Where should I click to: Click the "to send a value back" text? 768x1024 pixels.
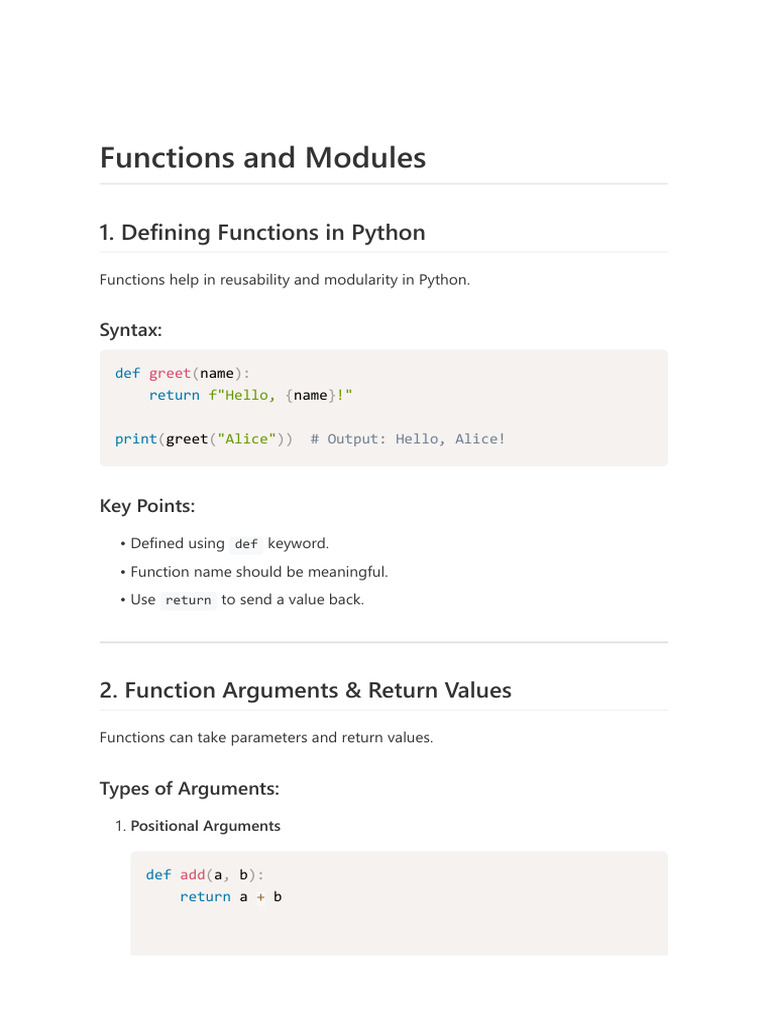click(292, 600)
